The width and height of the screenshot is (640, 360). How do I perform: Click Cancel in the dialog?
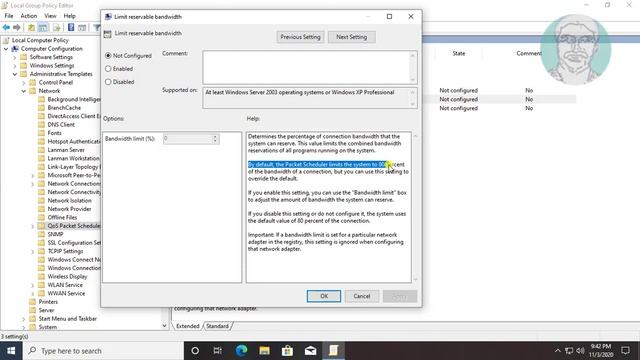coord(362,296)
